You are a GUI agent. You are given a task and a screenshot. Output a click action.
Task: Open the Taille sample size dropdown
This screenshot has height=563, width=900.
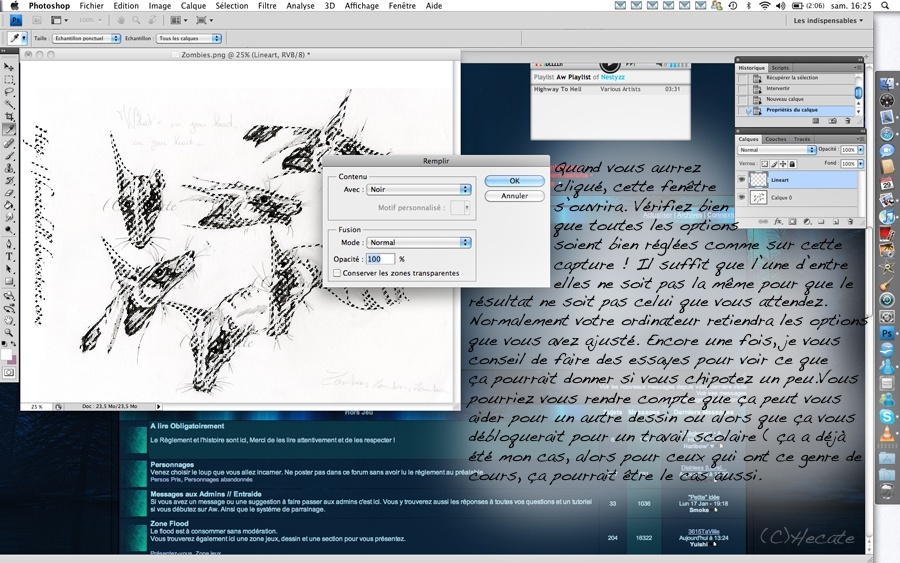86,38
